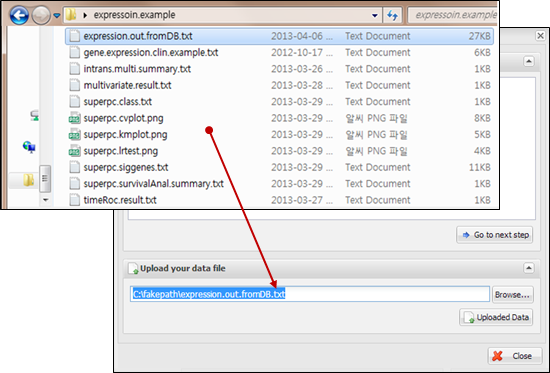Click the navigation pane scrollbar thumb

coord(45,179)
